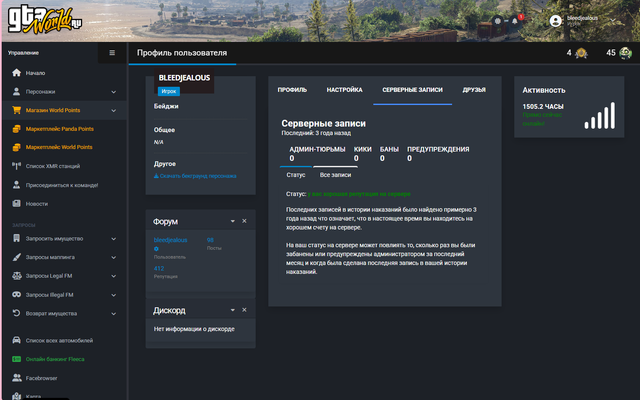This screenshot has width=640, height=400.
Task: Click the Возврат имущества history icon
Action: point(16,313)
